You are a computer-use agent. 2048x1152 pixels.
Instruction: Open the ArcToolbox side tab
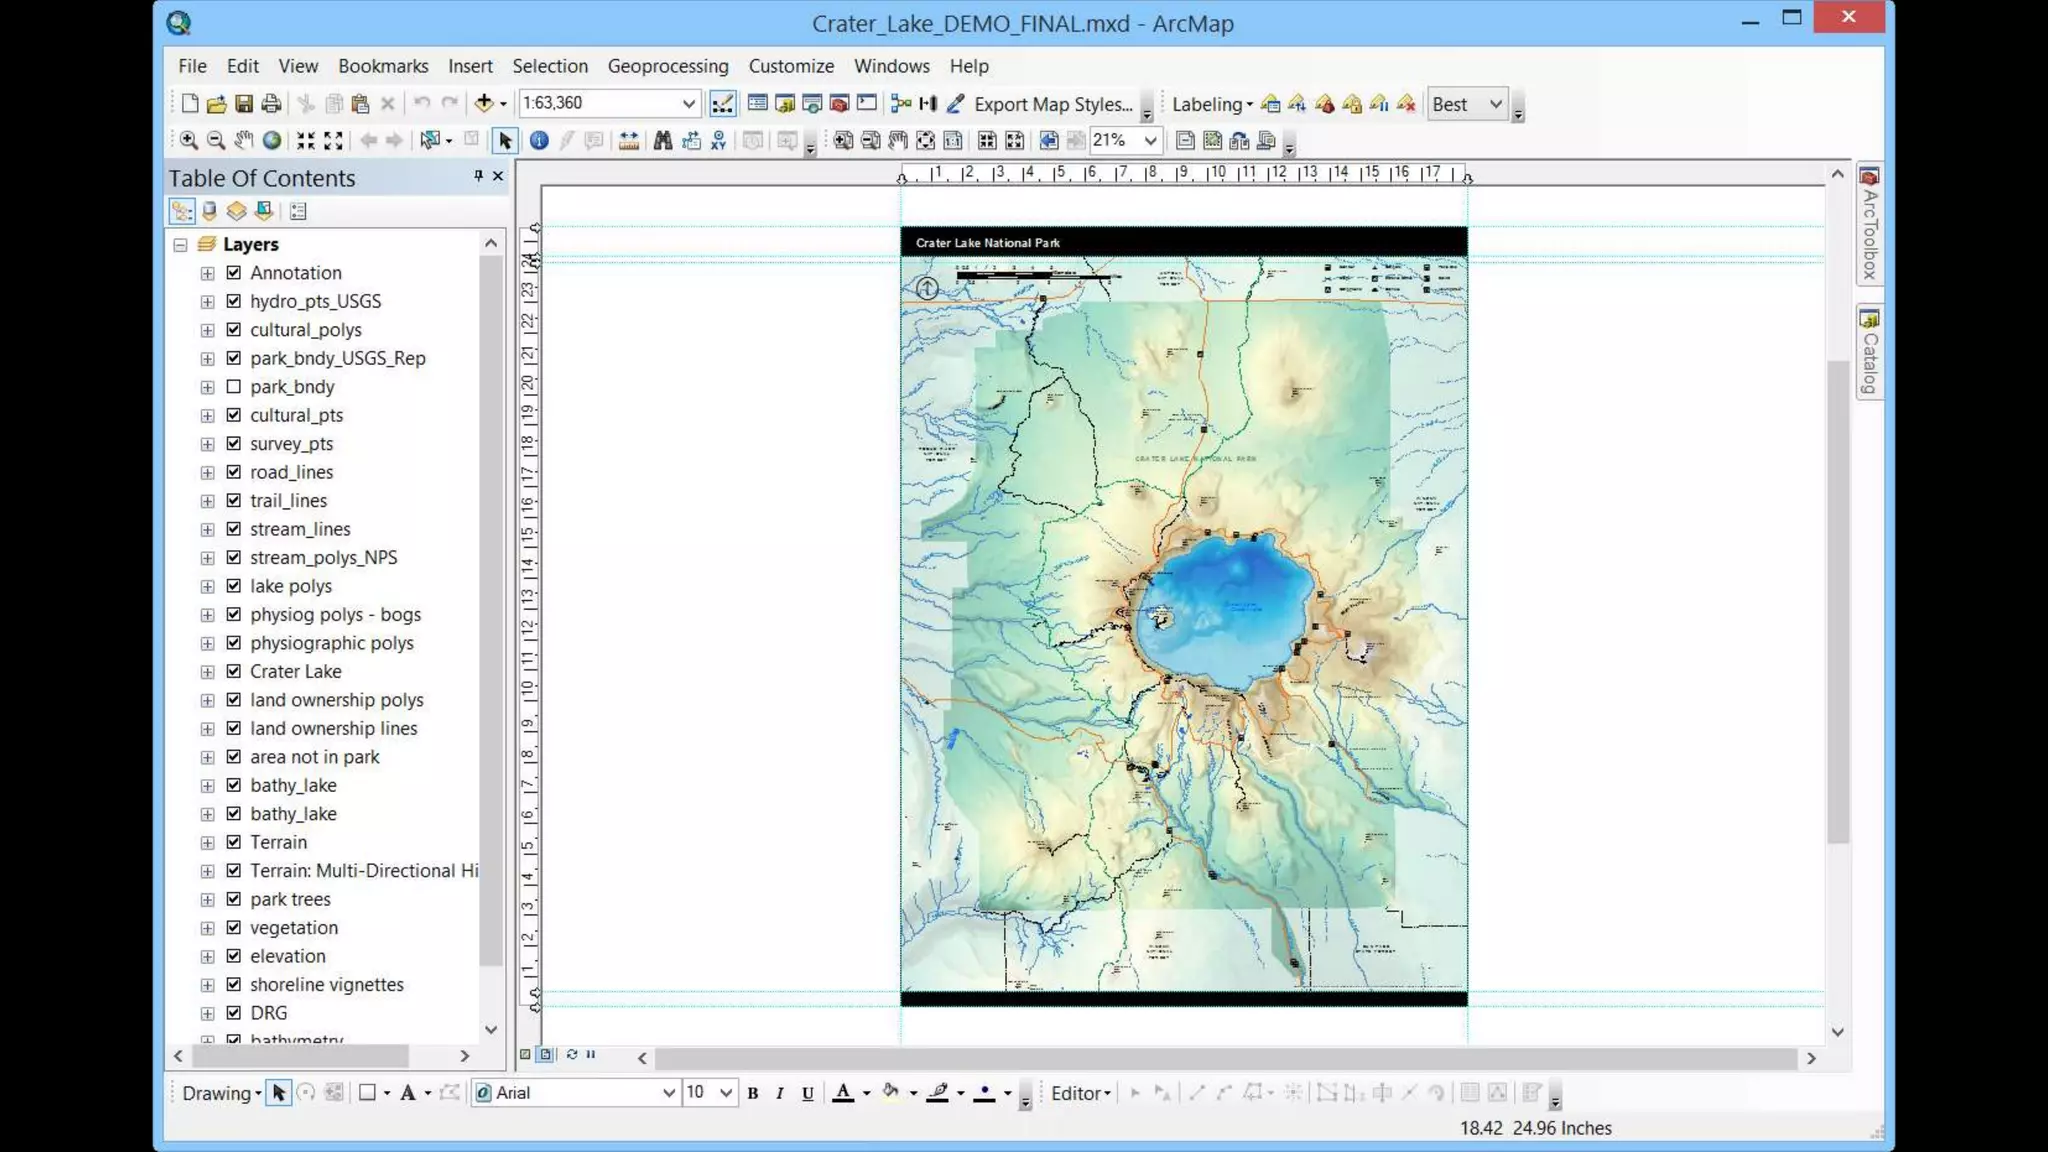tap(1869, 225)
